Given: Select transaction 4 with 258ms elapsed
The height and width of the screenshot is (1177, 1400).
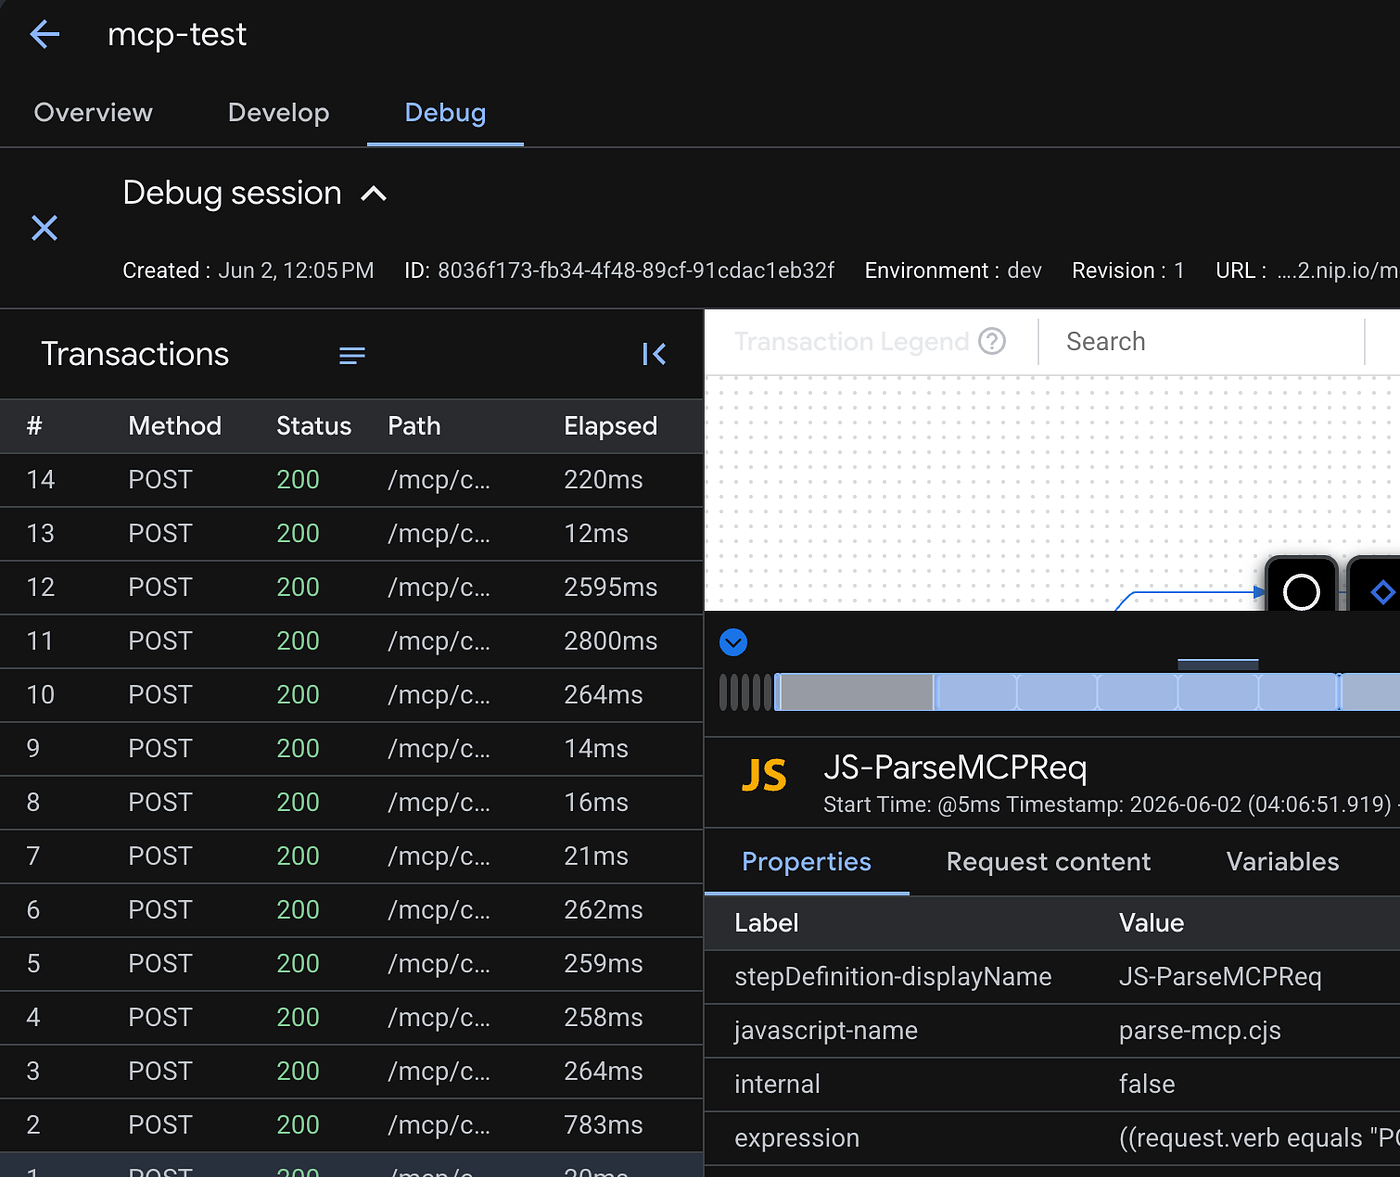Looking at the screenshot, I should [x=351, y=1018].
